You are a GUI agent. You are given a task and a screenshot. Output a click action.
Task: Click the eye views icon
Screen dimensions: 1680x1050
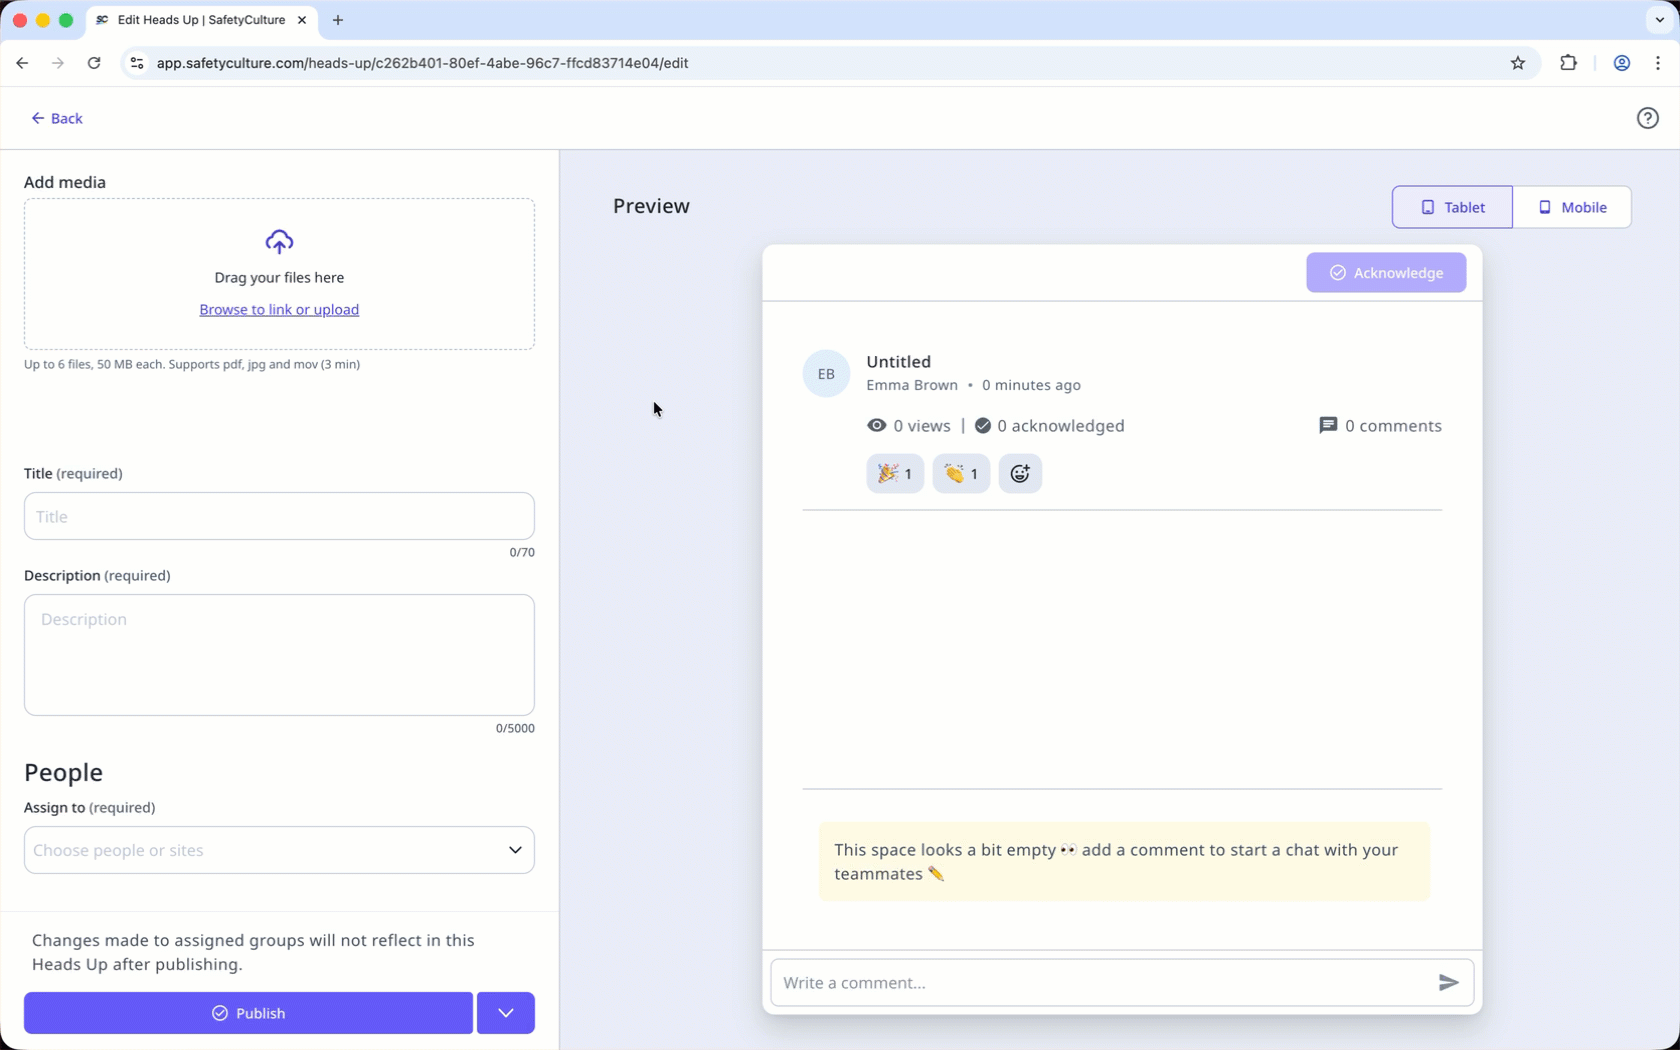coord(876,425)
